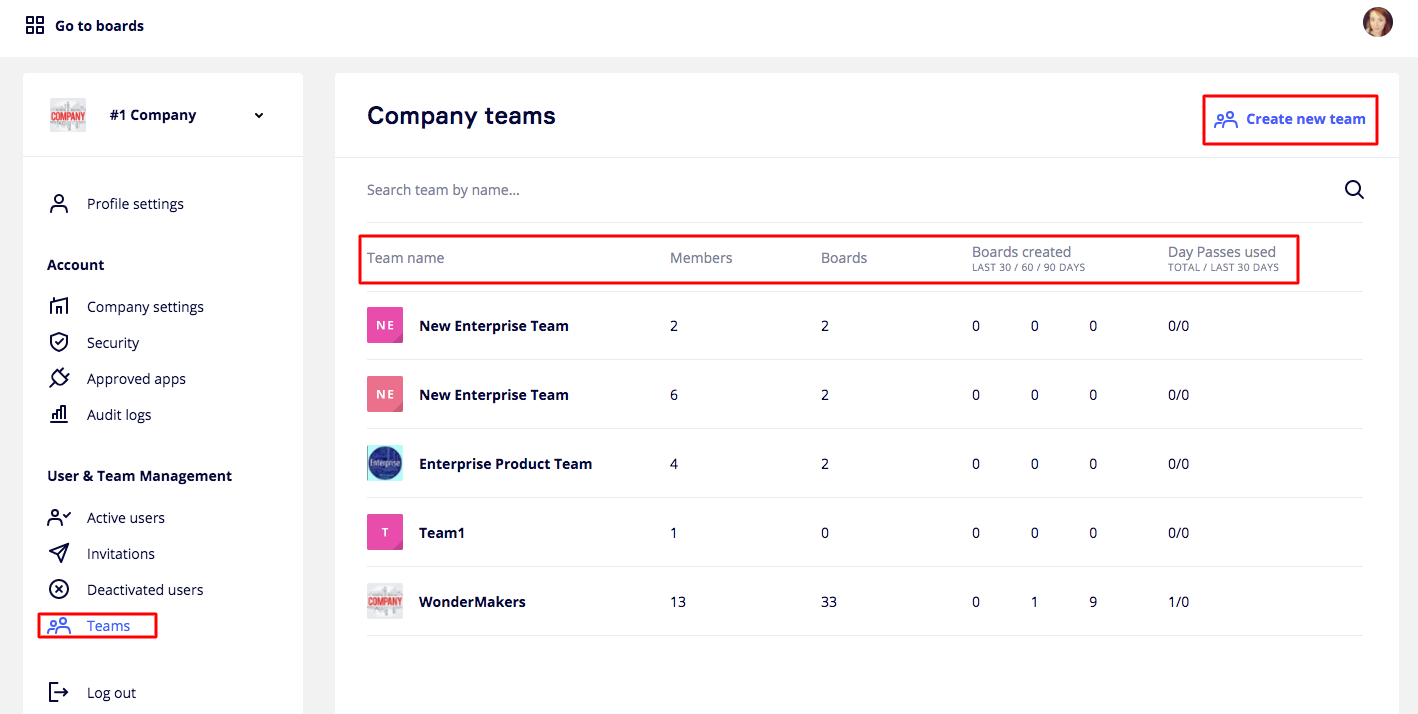Click the Team1 pink avatar thumbnail
Viewport: 1418px width, 714px height.
(385, 533)
